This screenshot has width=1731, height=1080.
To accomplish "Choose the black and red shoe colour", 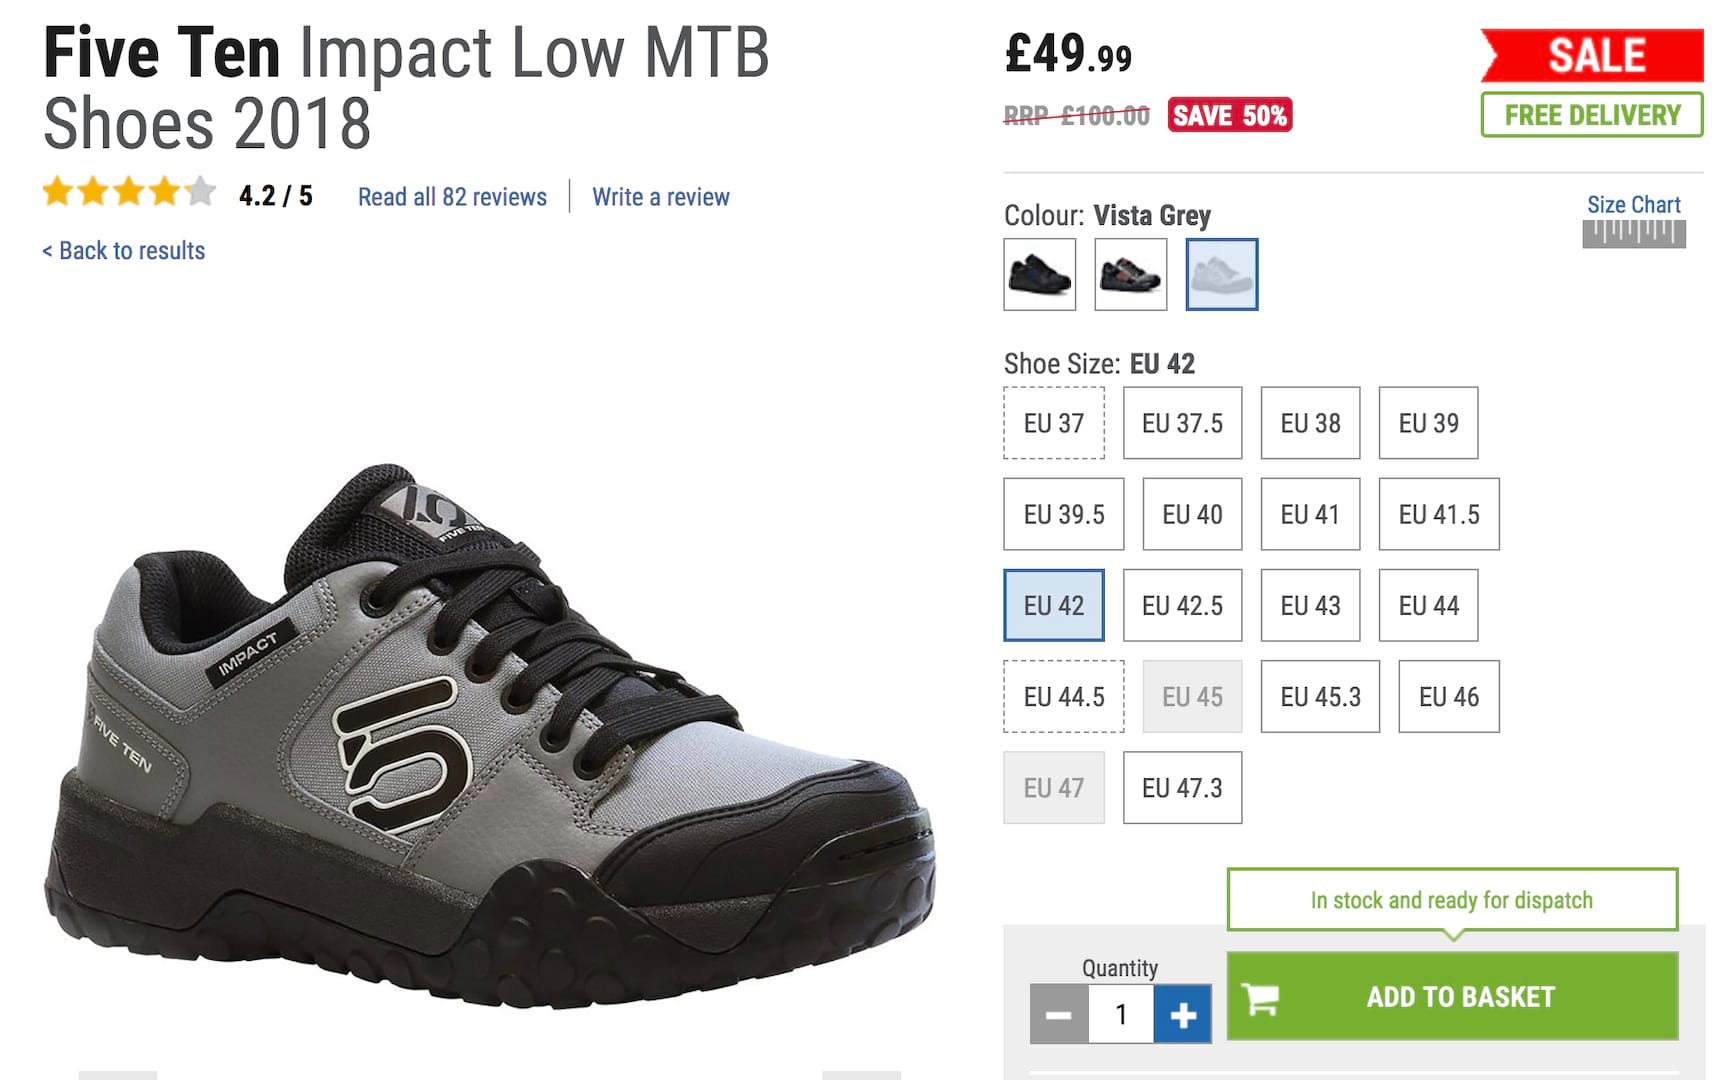I will coord(1130,274).
